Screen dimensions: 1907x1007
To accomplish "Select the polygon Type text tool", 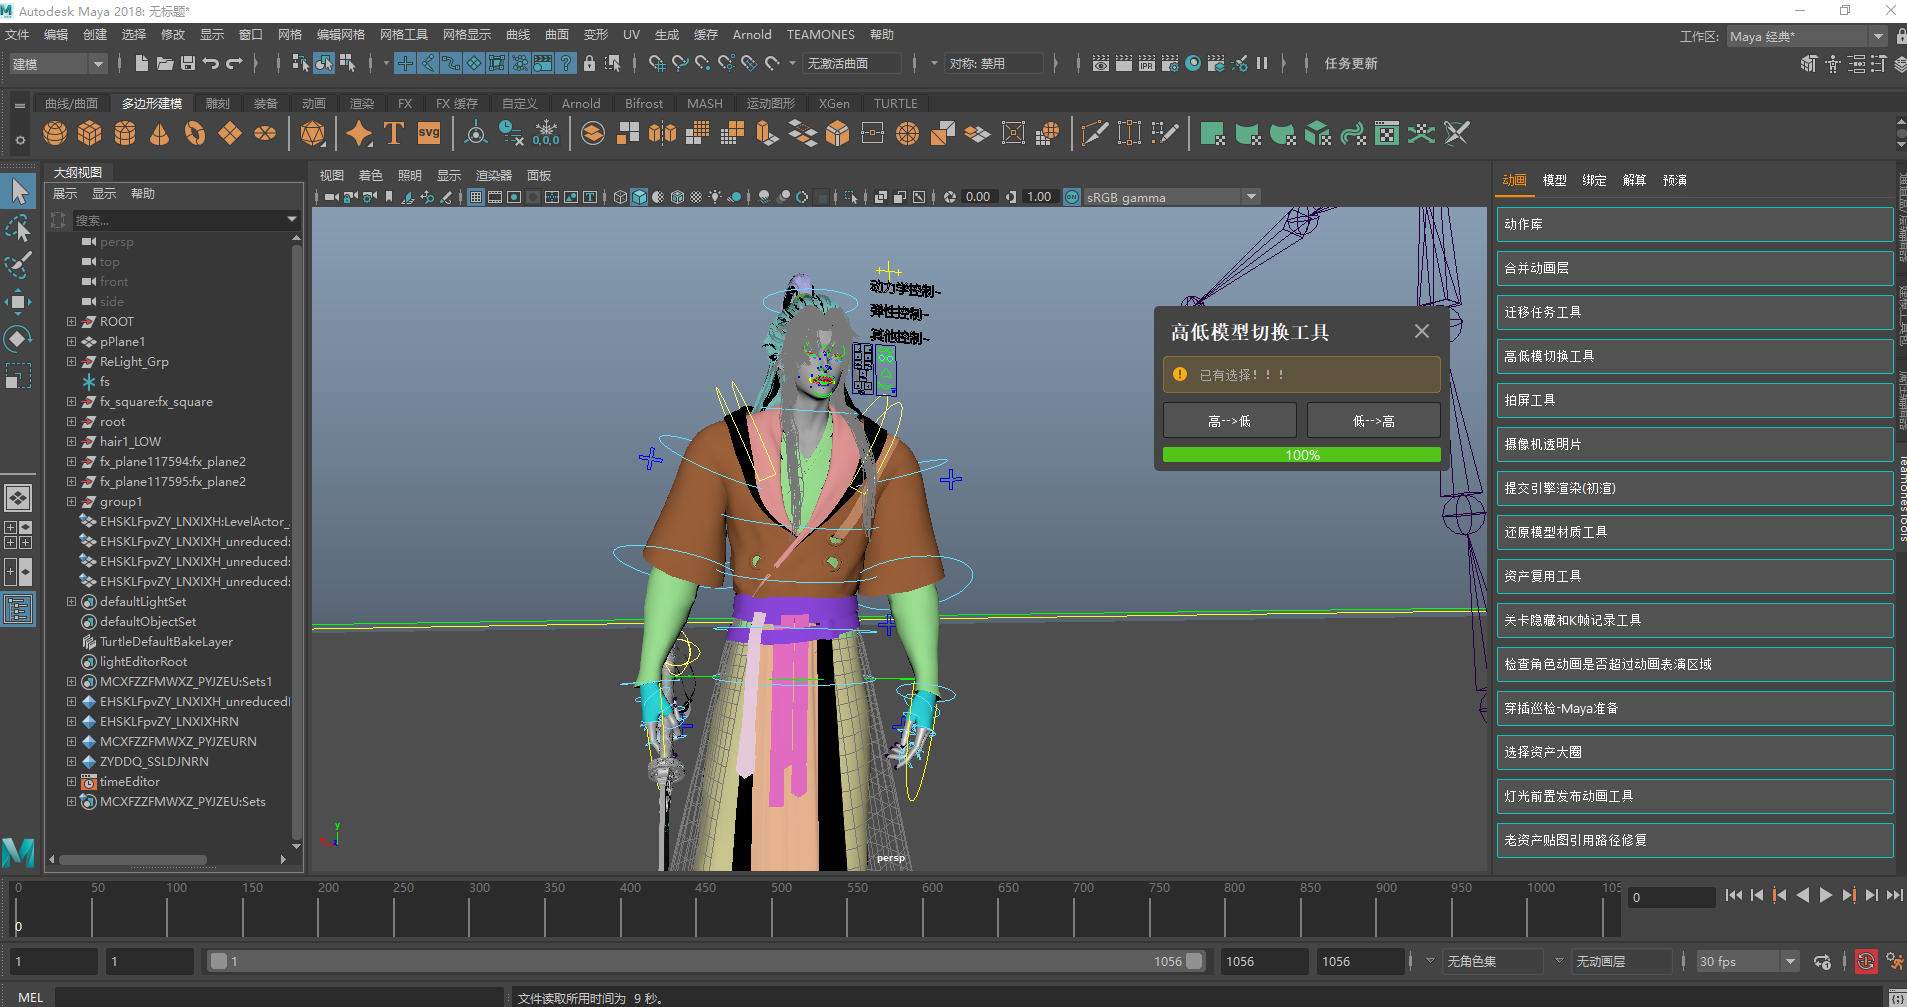I will [x=394, y=133].
